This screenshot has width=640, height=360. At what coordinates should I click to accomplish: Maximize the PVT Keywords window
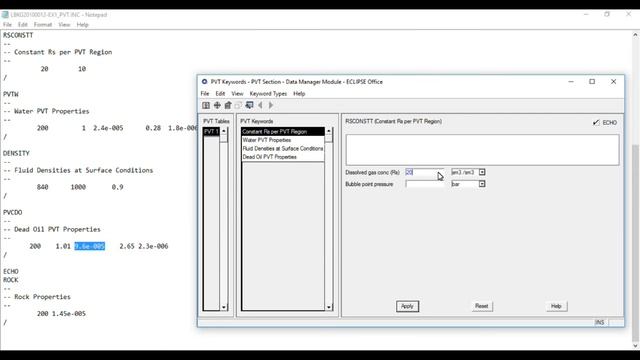click(592, 82)
